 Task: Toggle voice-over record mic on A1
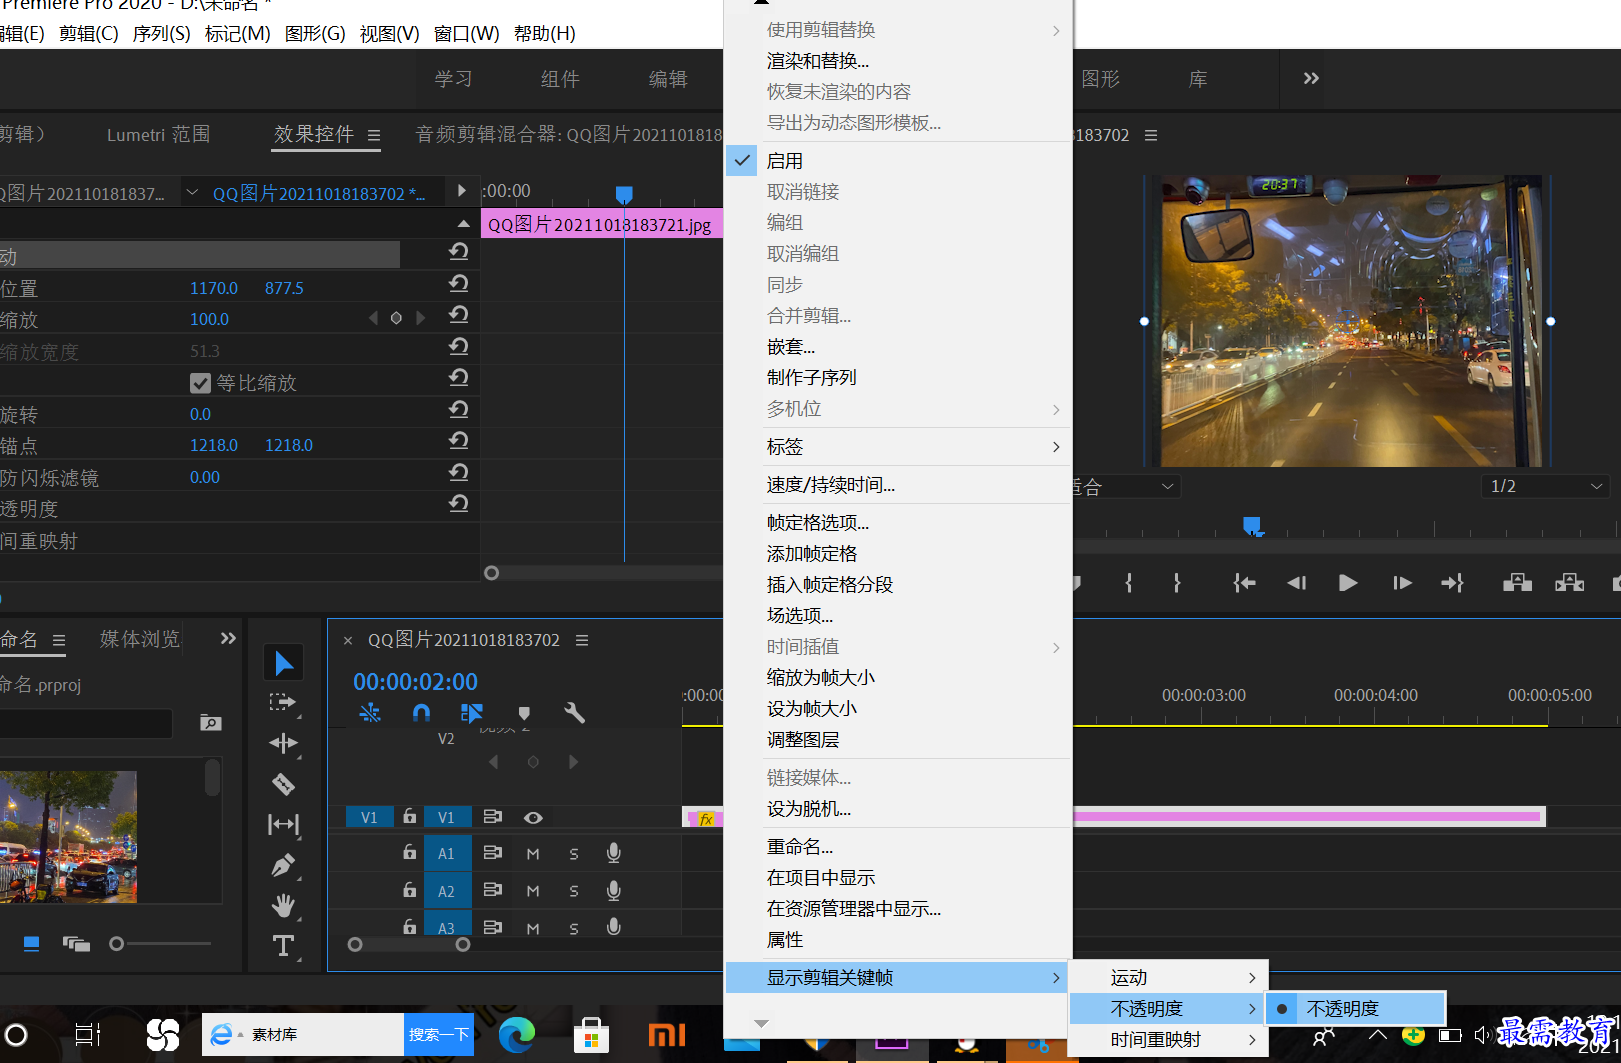tap(614, 853)
